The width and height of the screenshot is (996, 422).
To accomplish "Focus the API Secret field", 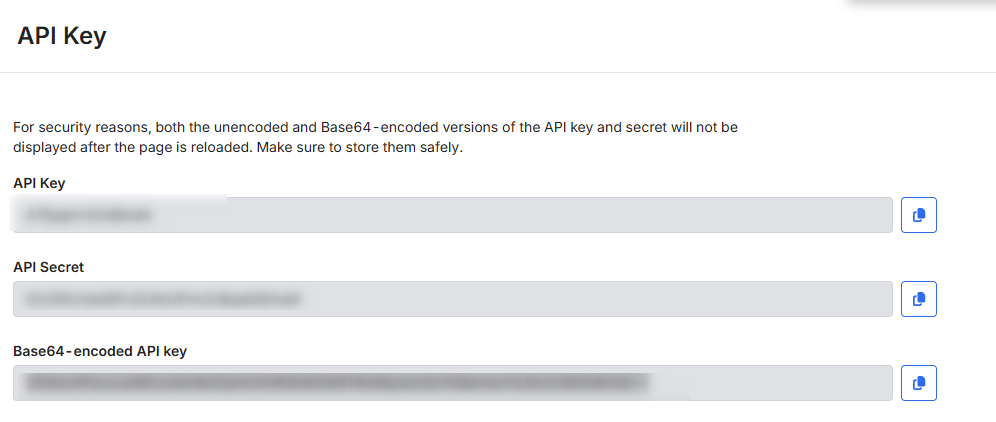I will (x=452, y=299).
